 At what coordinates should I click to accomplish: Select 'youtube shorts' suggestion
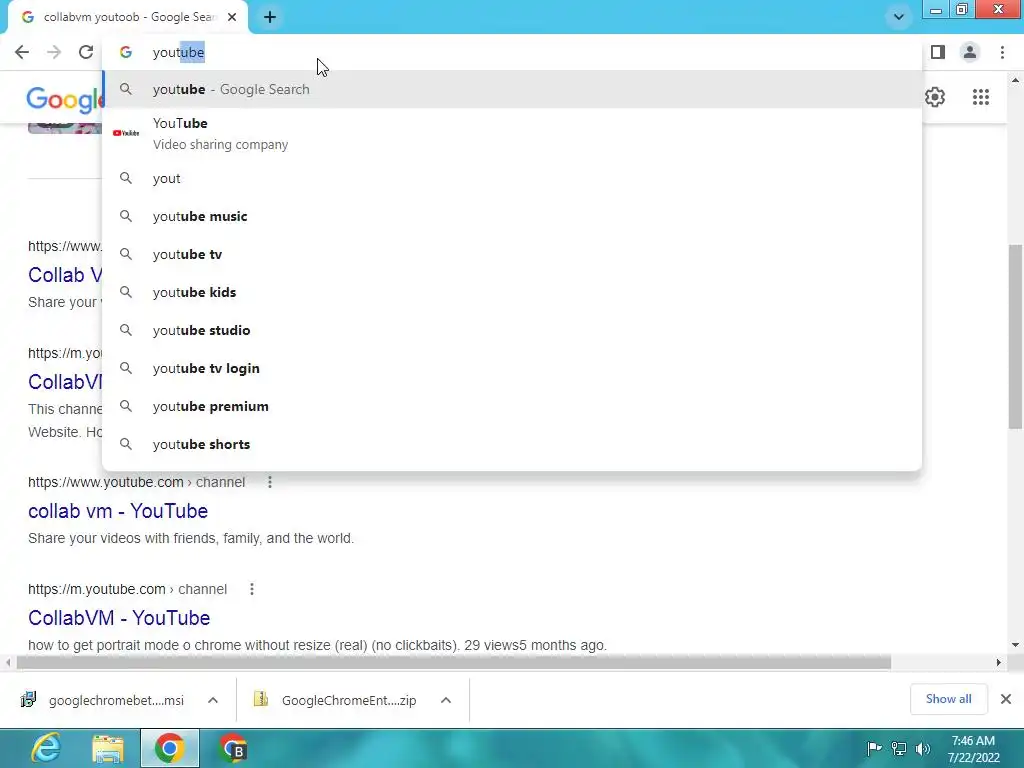(x=513, y=444)
